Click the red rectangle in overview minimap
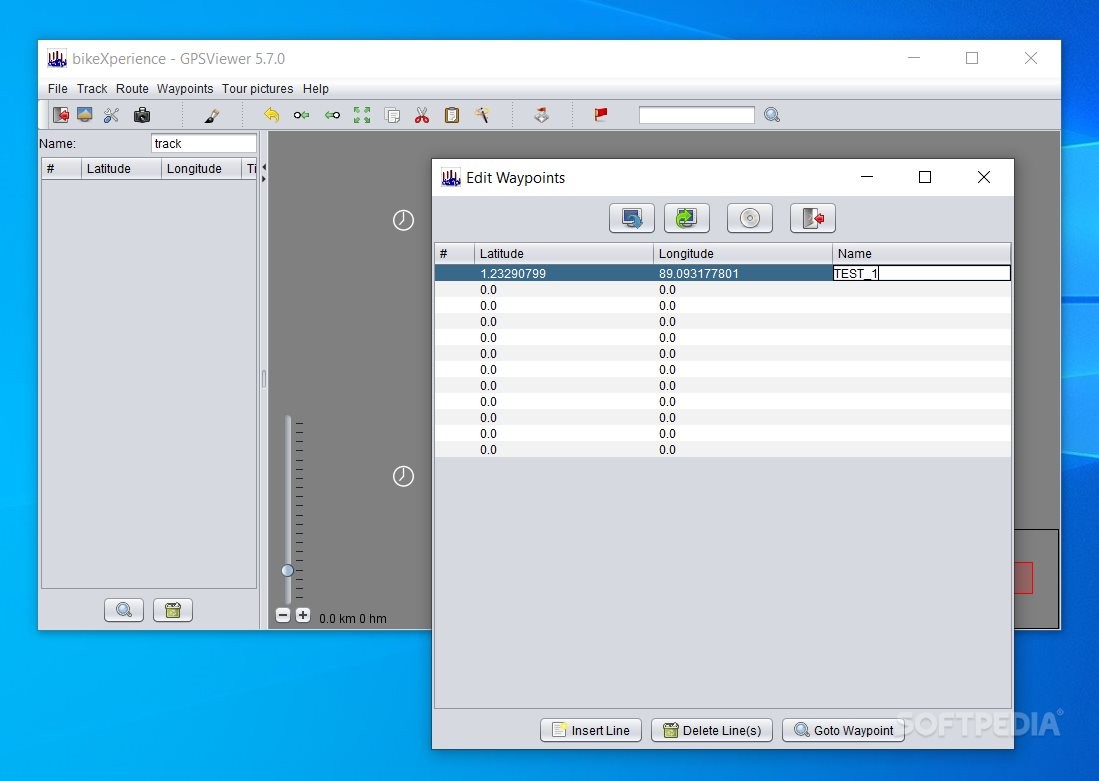The height and width of the screenshot is (781, 1099). point(1023,578)
